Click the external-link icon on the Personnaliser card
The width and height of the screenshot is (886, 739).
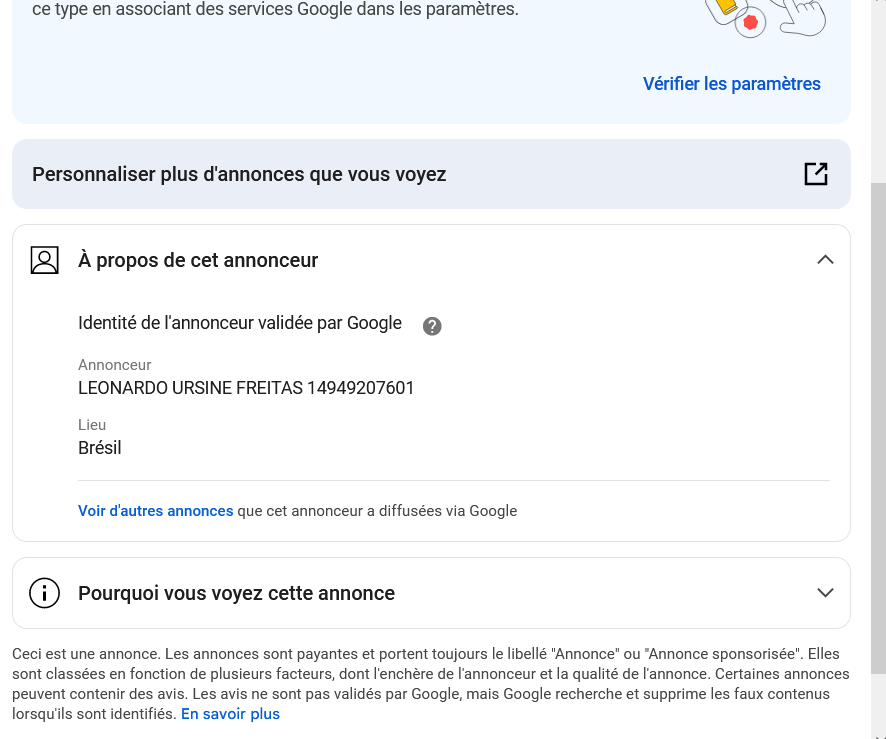pyautogui.click(x=816, y=174)
